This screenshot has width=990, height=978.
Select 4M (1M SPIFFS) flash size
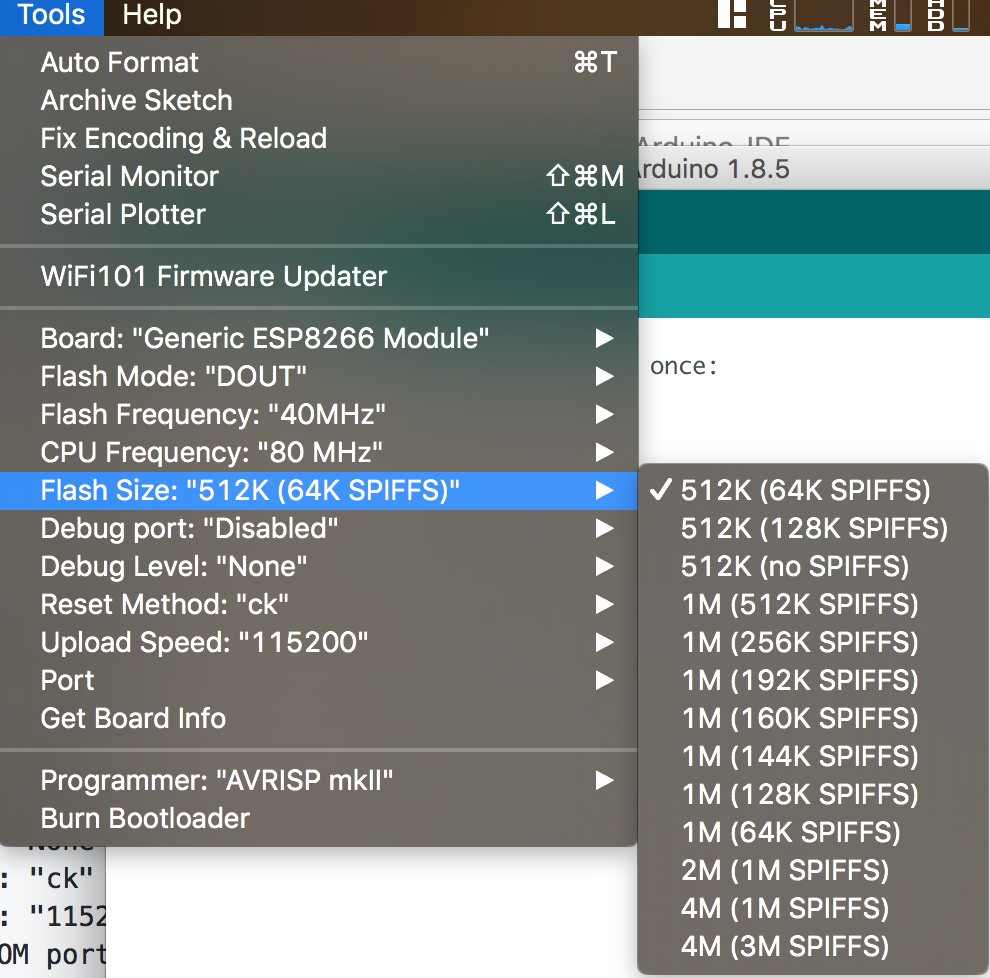pyautogui.click(x=813, y=908)
